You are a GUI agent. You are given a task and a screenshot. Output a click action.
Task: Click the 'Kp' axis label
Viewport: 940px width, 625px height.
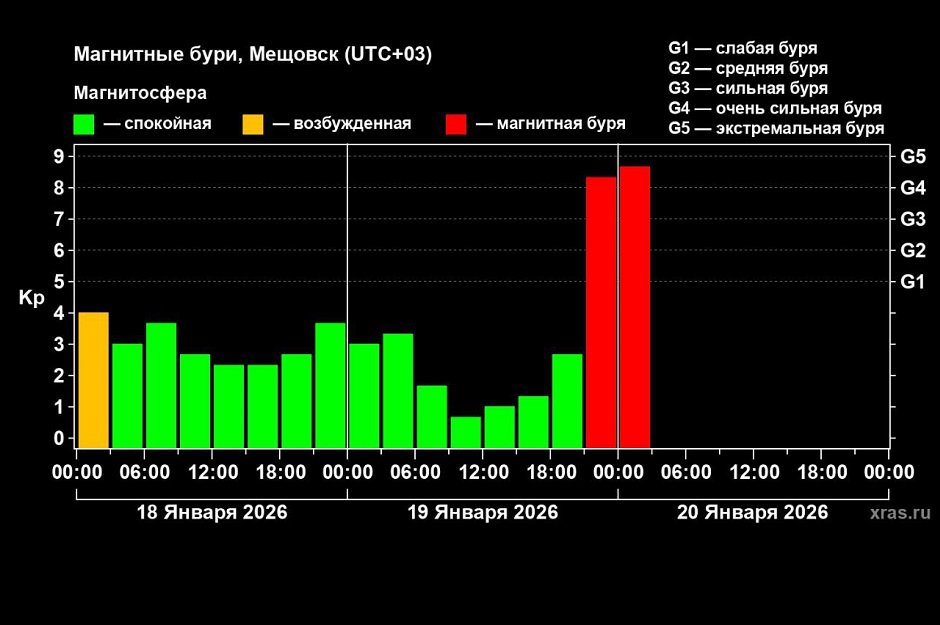click(31, 298)
